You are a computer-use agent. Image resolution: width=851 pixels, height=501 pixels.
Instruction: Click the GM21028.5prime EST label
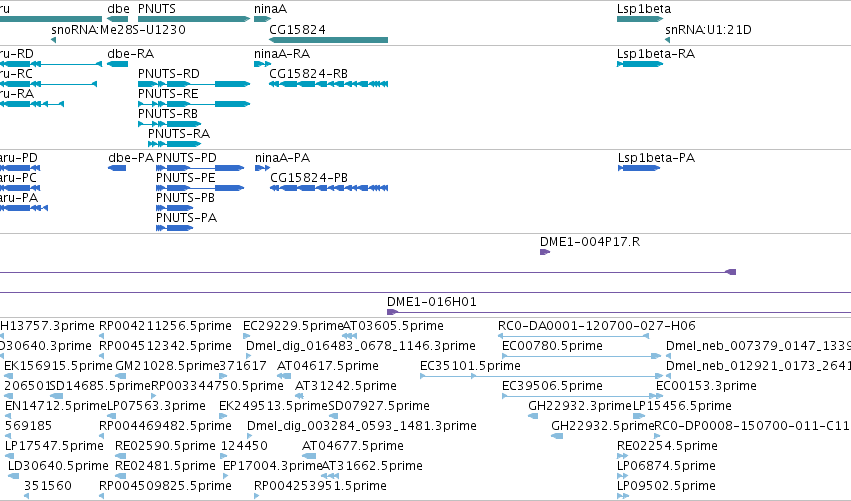point(167,366)
